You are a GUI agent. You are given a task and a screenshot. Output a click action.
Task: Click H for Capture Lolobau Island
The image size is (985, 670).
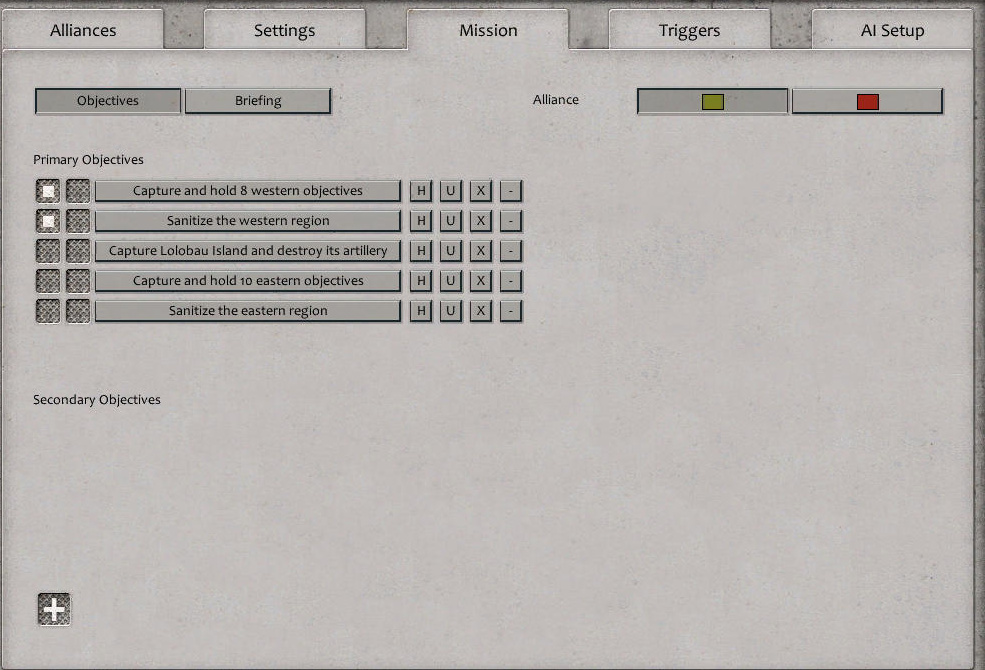pyautogui.click(x=421, y=251)
